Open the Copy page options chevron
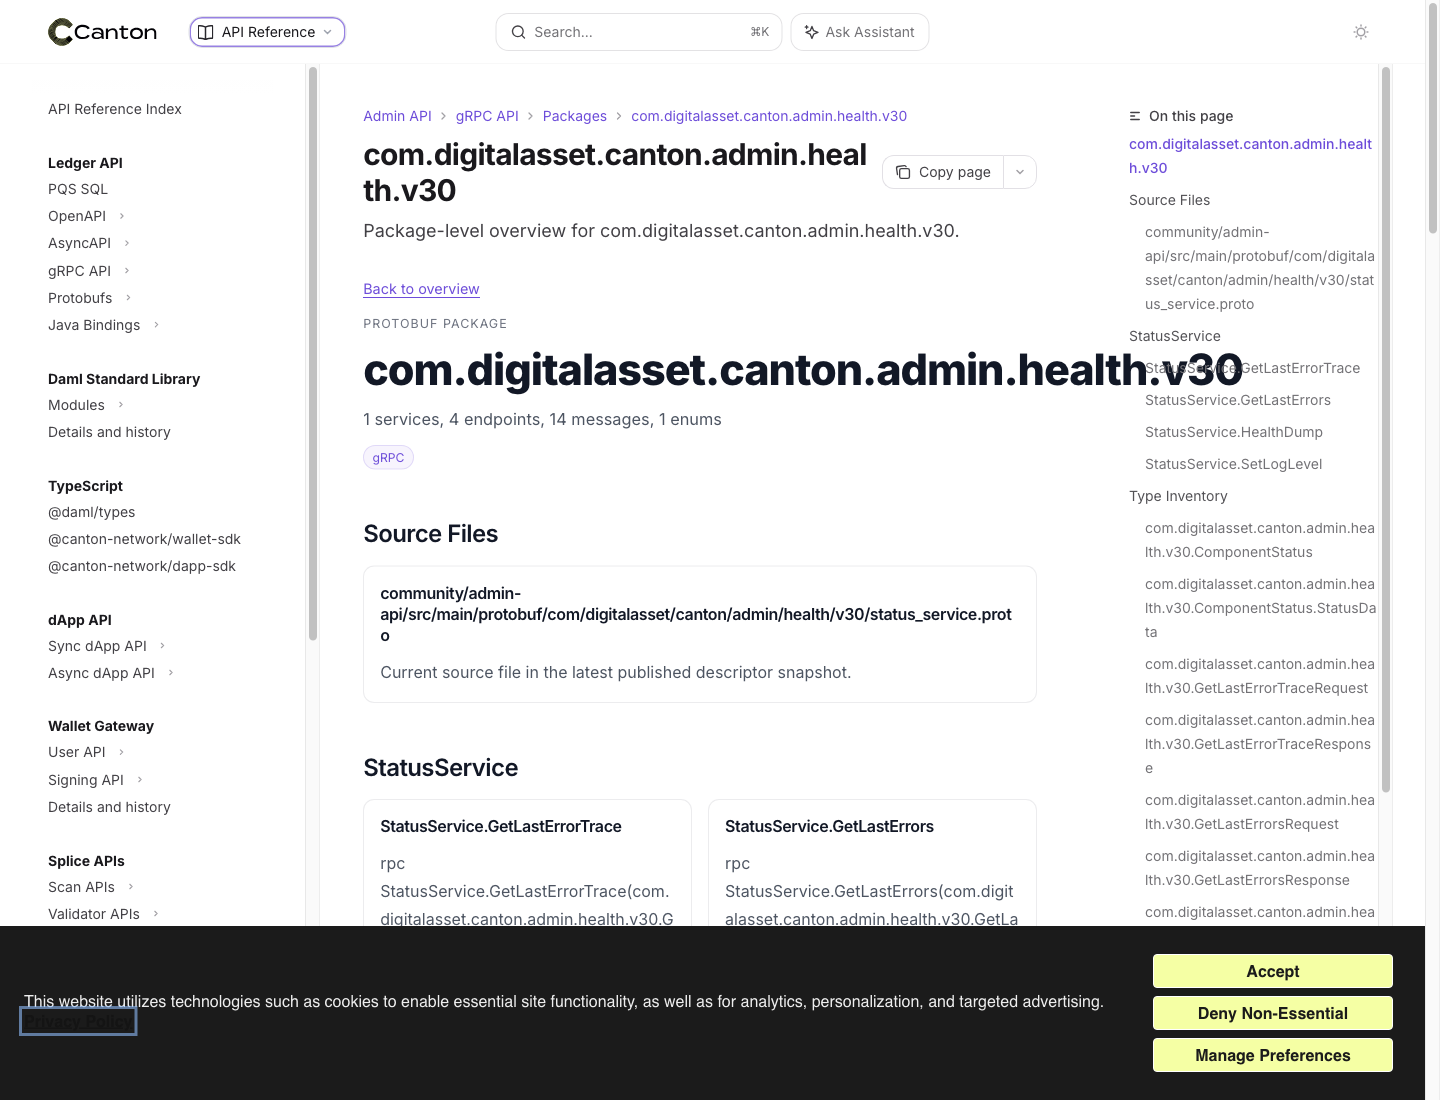Image resolution: width=1440 pixels, height=1100 pixels. 1020,172
